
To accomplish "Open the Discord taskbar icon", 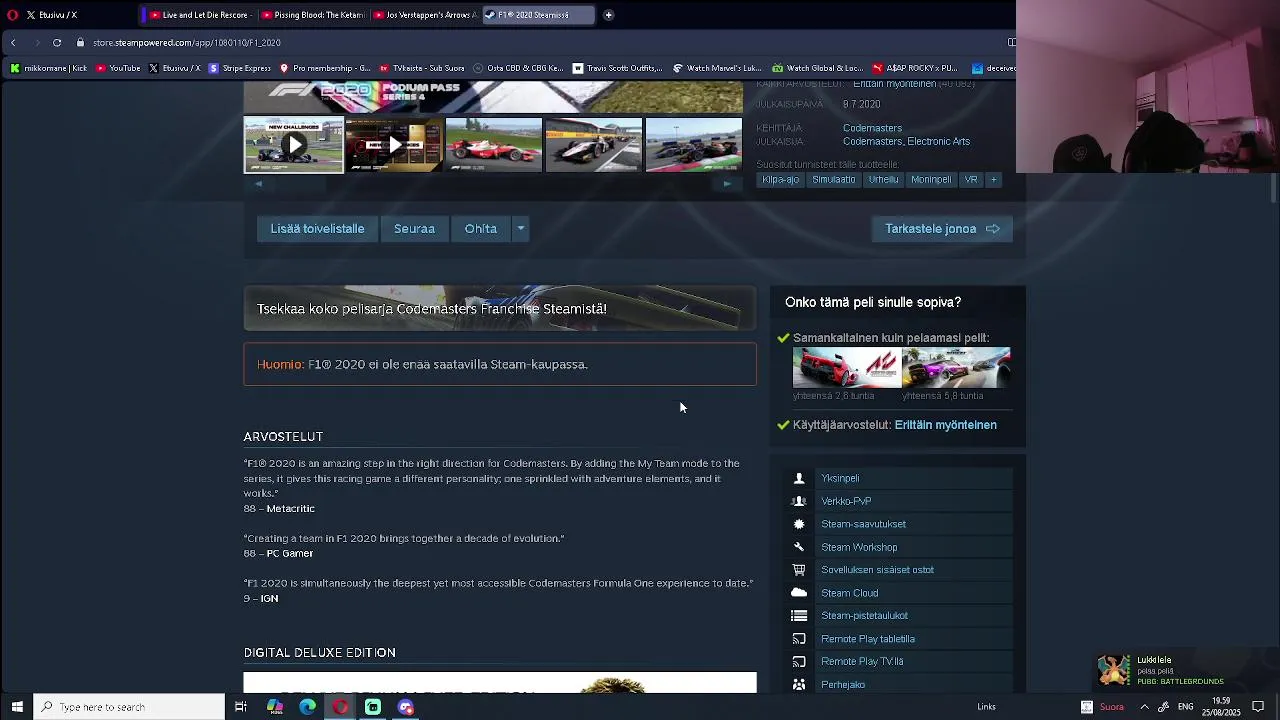I will 406,707.
